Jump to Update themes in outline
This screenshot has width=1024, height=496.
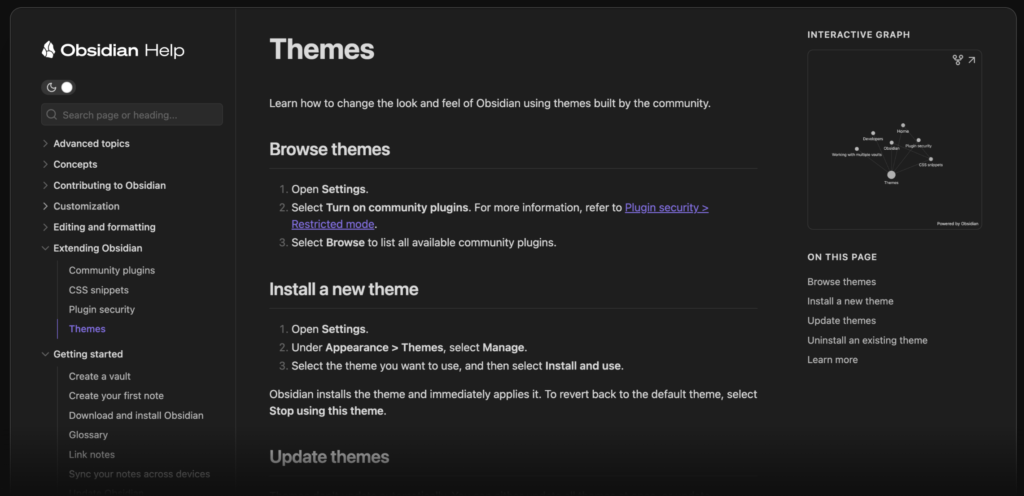point(841,320)
